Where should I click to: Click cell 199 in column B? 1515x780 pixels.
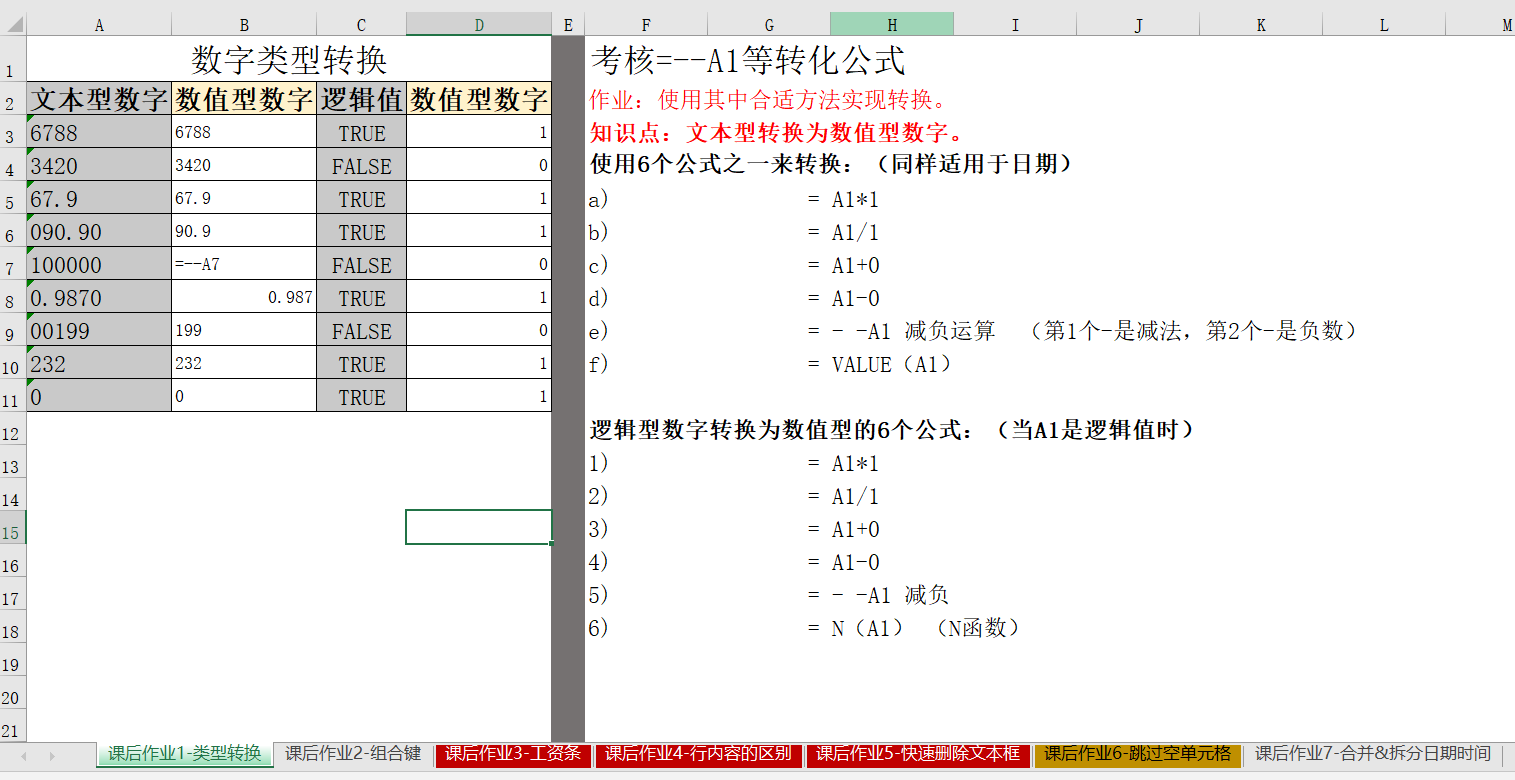pyautogui.click(x=244, y=330)
